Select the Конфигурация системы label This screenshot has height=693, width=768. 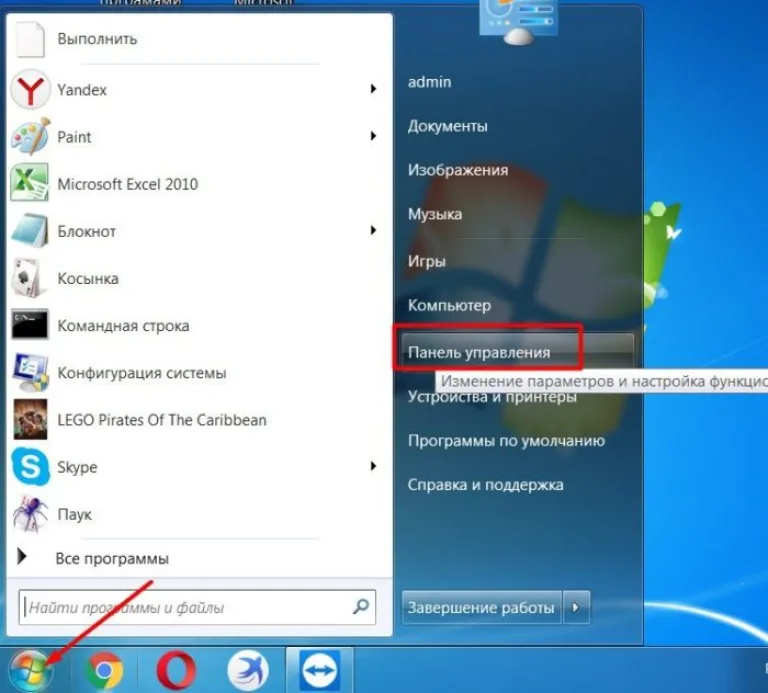pyautogui.click(x=142, y=373)
